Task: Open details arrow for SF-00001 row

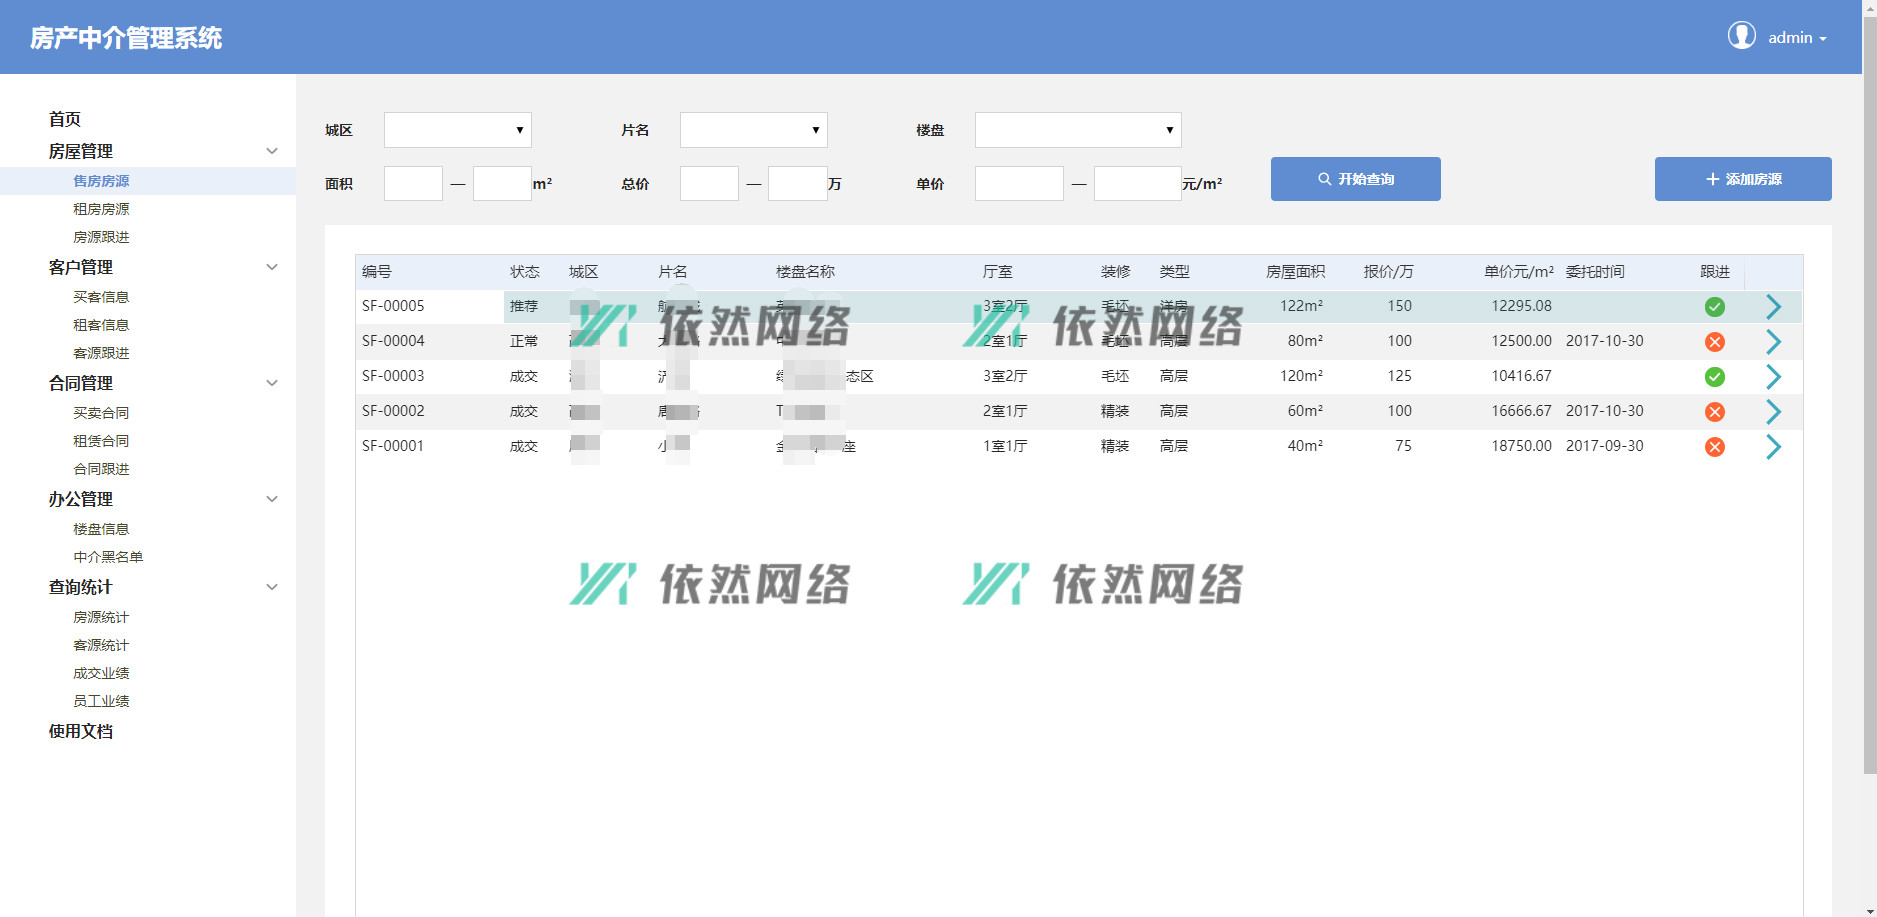Action: [1773, 447]
